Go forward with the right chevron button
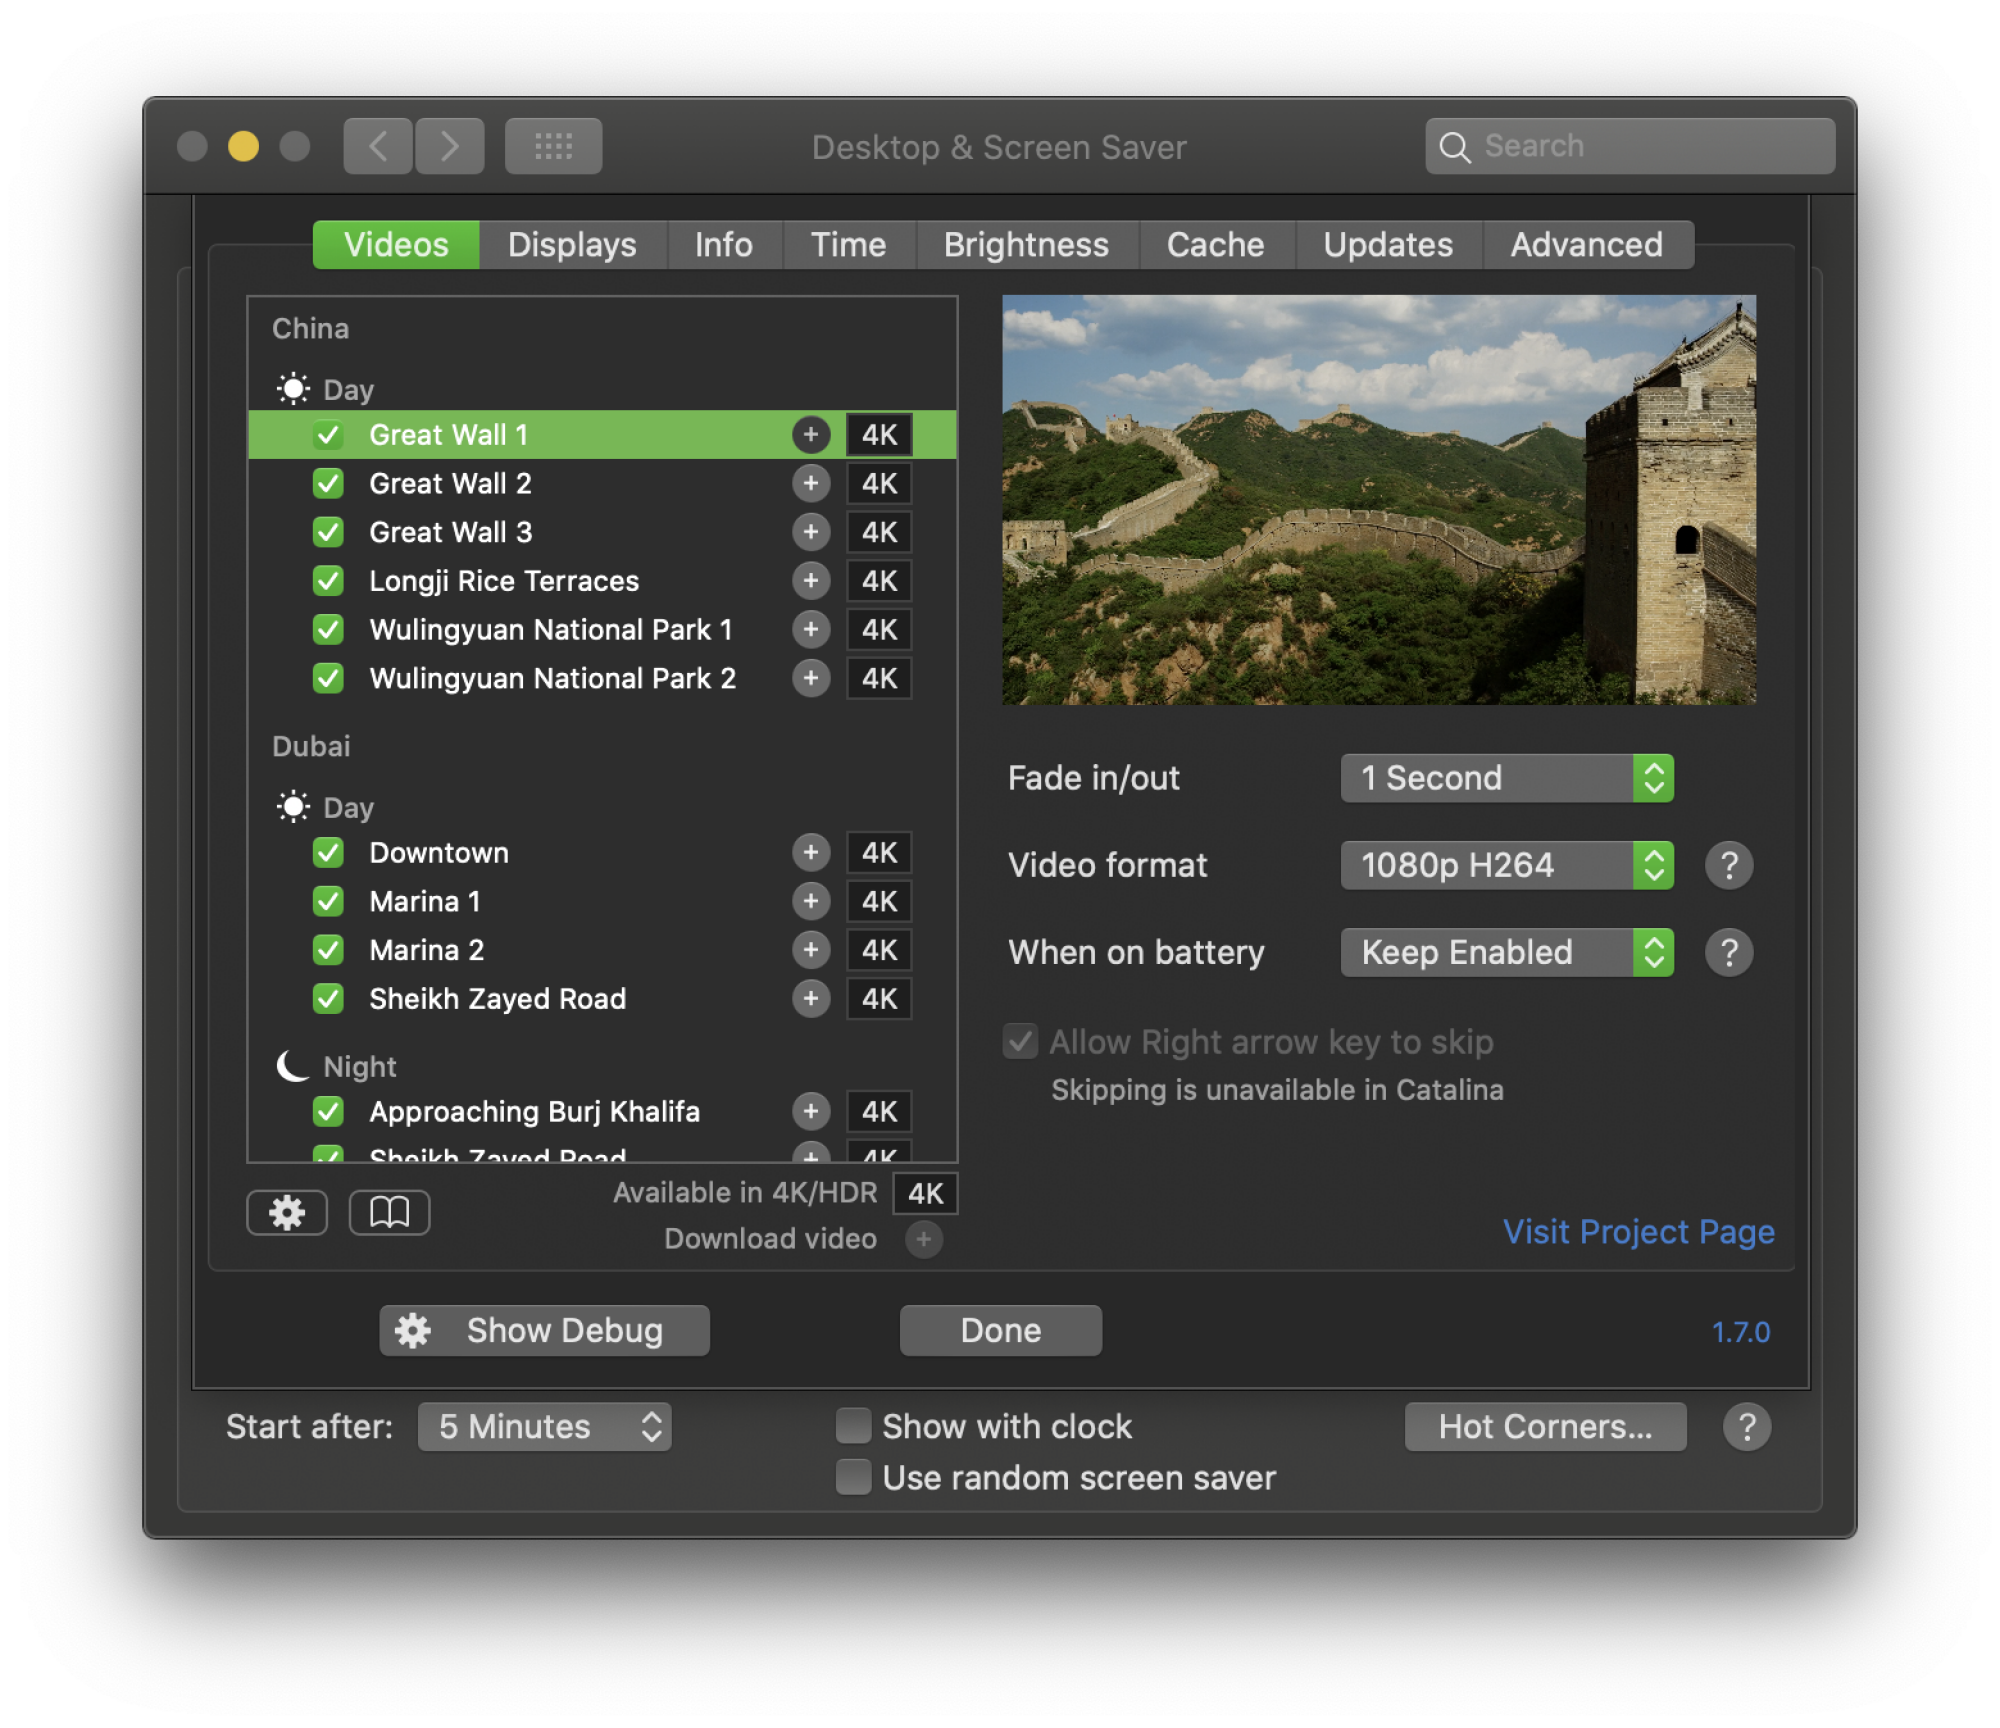 [450, 147]
